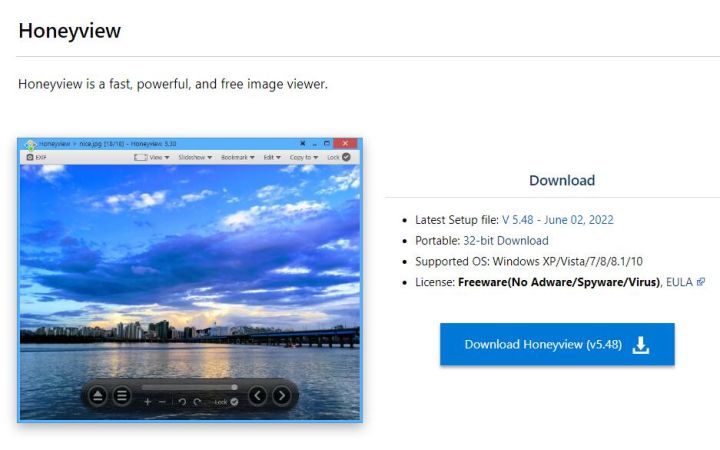Click the 'Supported OS: Windows XP/Vista/7/8/8.1/10' text
Image resolution: width=720 pixels, height=450 pixels.
[x=529, y=261]
